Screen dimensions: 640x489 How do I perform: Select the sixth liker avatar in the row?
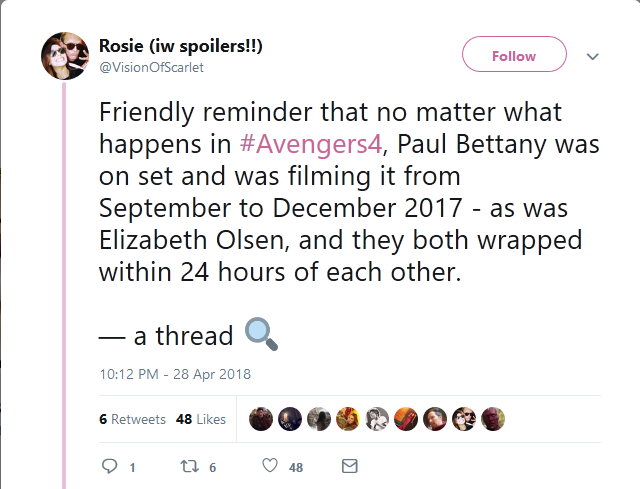(406, 419)
